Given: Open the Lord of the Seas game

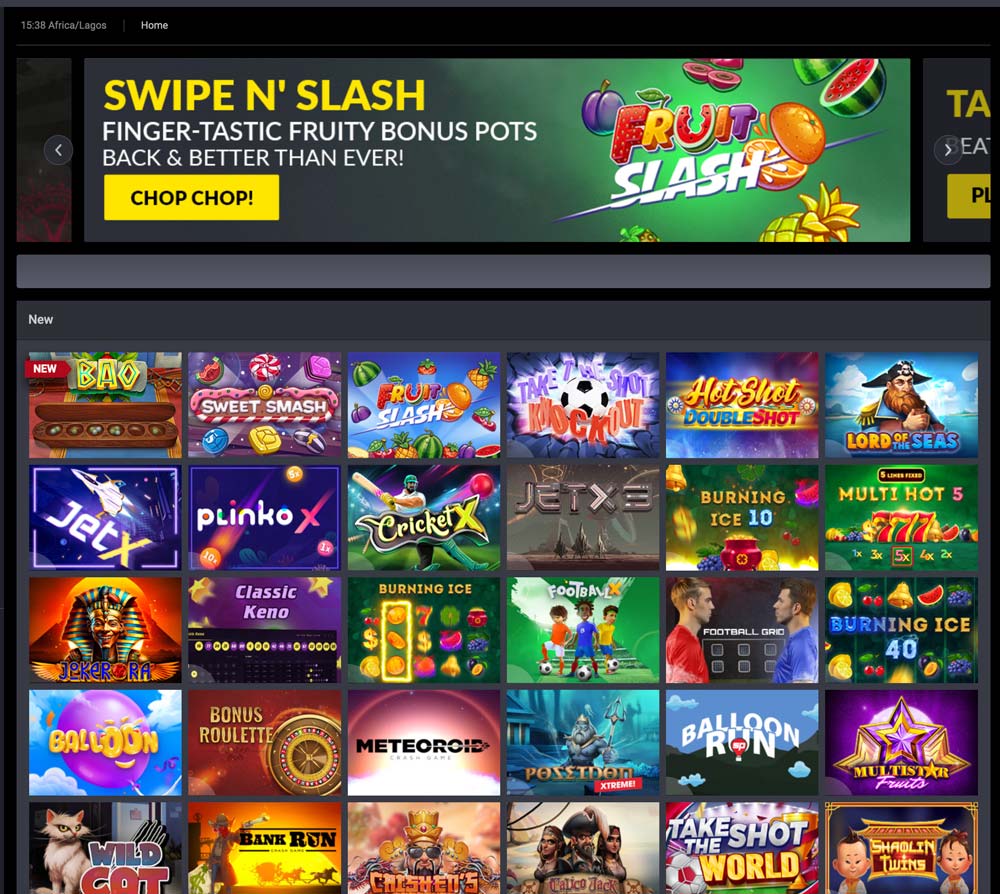Looking at the screenshot, I should [x=902, y=405].
